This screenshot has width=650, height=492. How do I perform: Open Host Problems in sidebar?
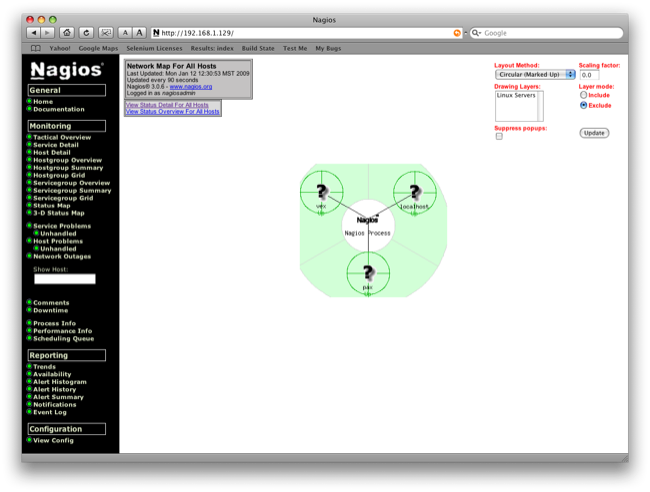(x=58, y=241)
